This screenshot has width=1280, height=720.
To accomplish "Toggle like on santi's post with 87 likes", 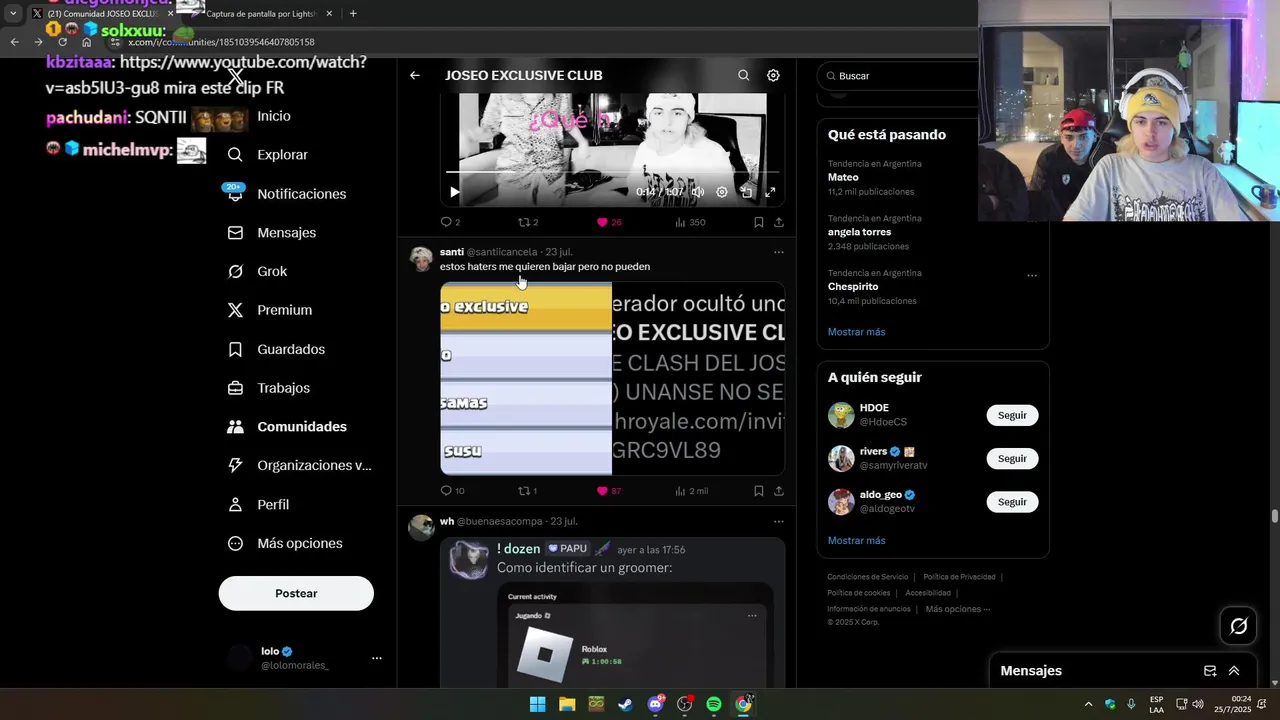I will [x=609, y=491].
